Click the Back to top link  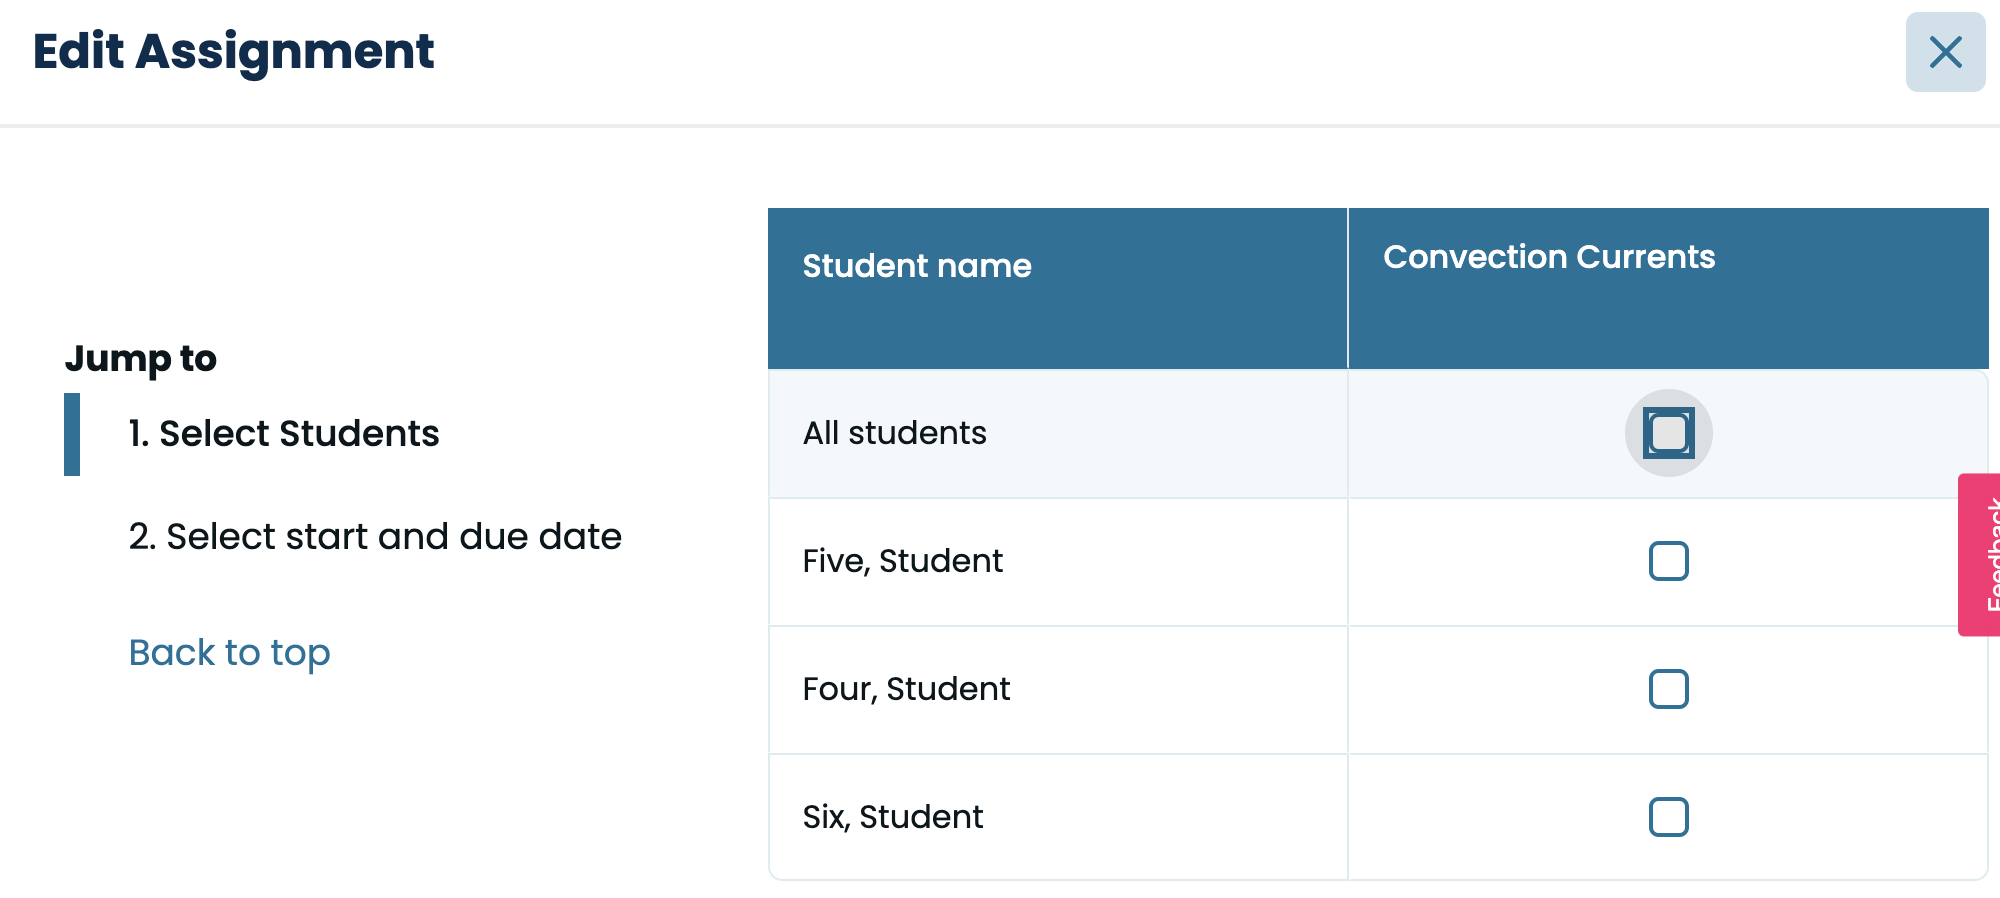tap(230, 653)
